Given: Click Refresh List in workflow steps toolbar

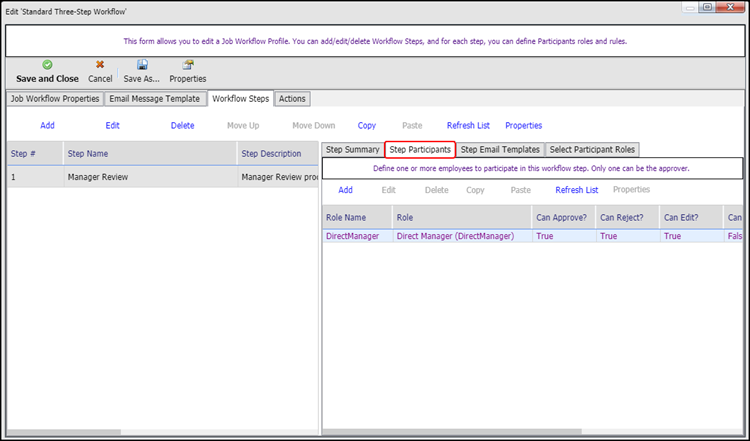Looking at the screenshot, I should pyautogui.click(x=468, y=126).
